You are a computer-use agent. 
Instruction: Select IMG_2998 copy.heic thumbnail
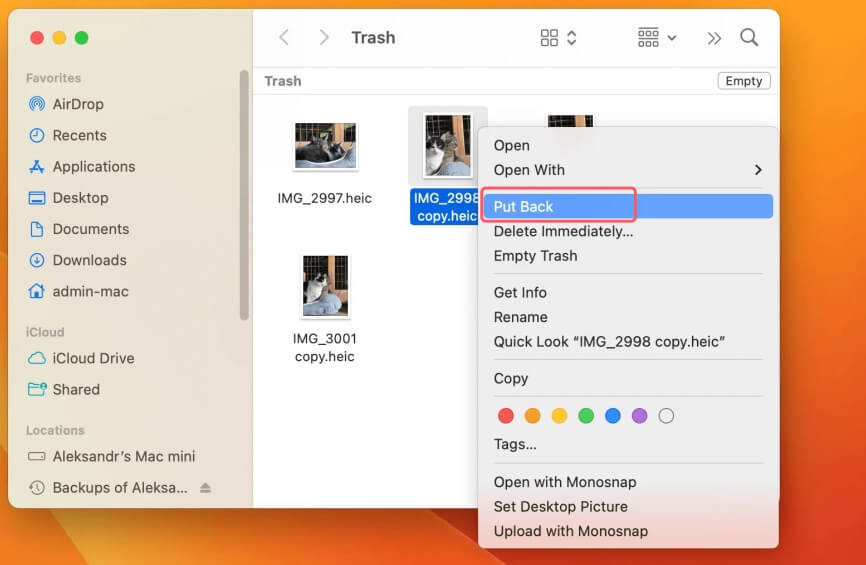tap(447, 145)
